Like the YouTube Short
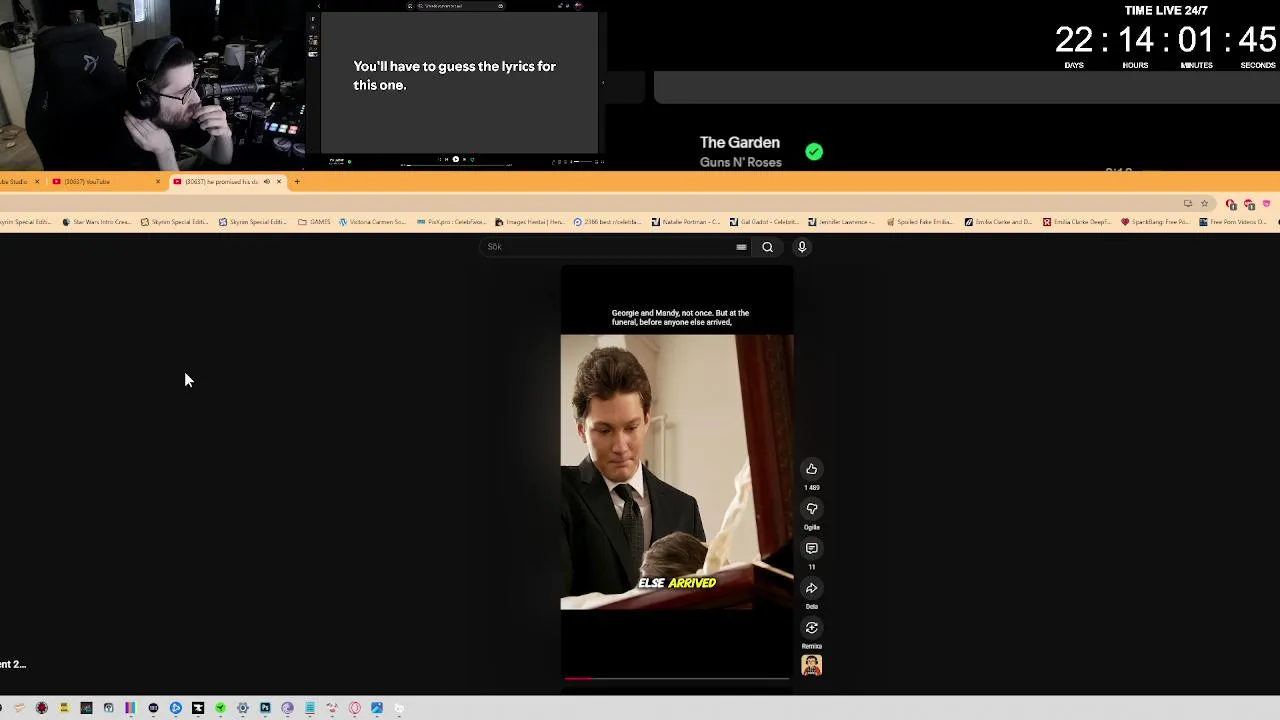This screenshot has height=720, width=1280. click(811, 469)
